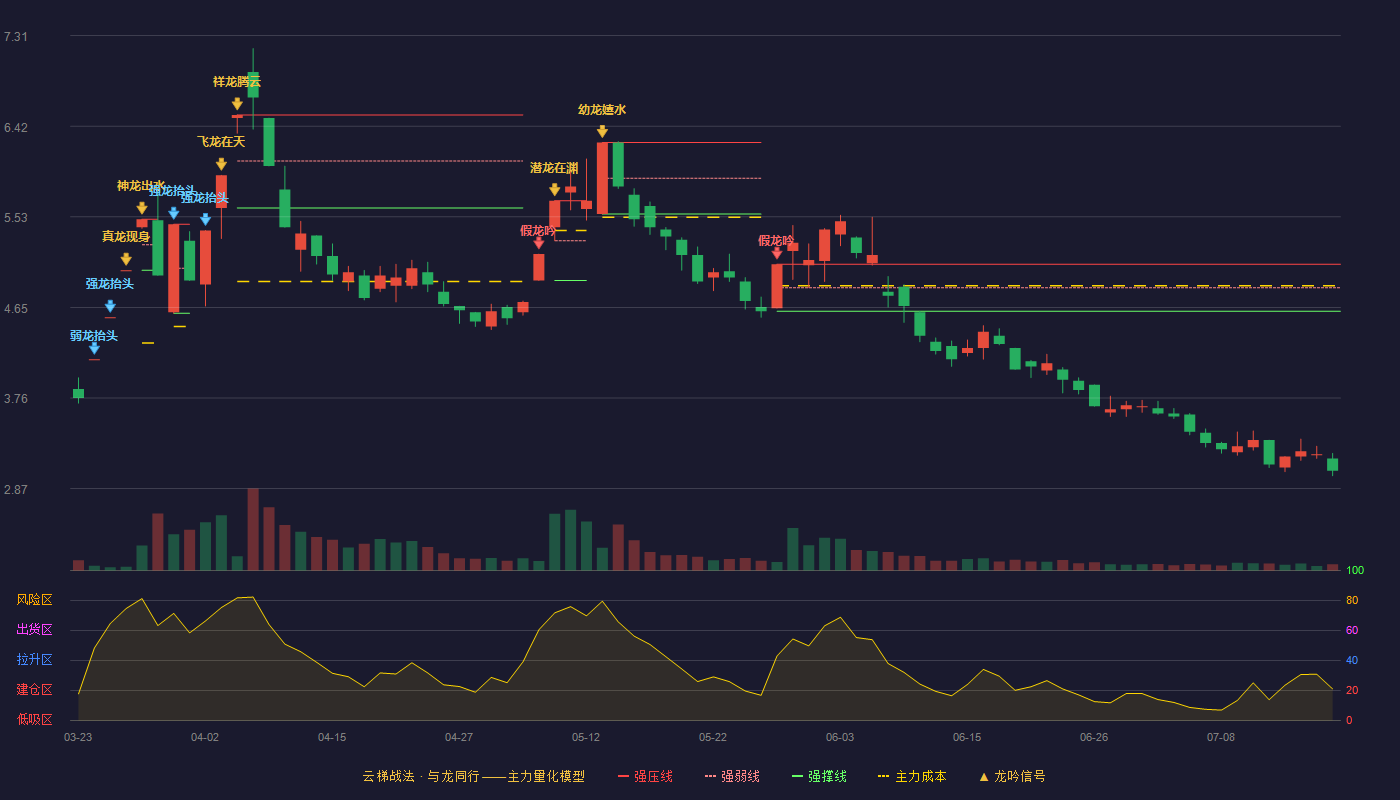Select the 潜龙在渊 arrow marker
1400x800 pixels.
click(x=555, y=190)
